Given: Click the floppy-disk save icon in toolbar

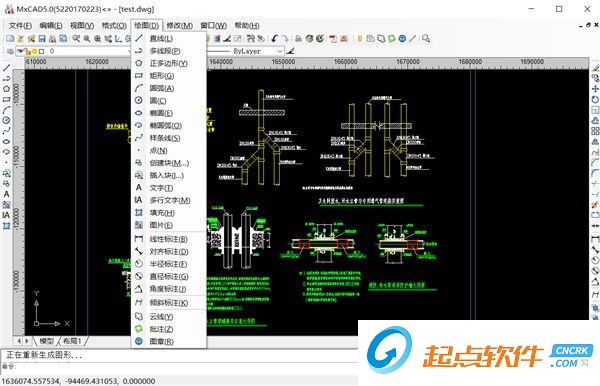Looking at the screenshot, I should point(42,39).
